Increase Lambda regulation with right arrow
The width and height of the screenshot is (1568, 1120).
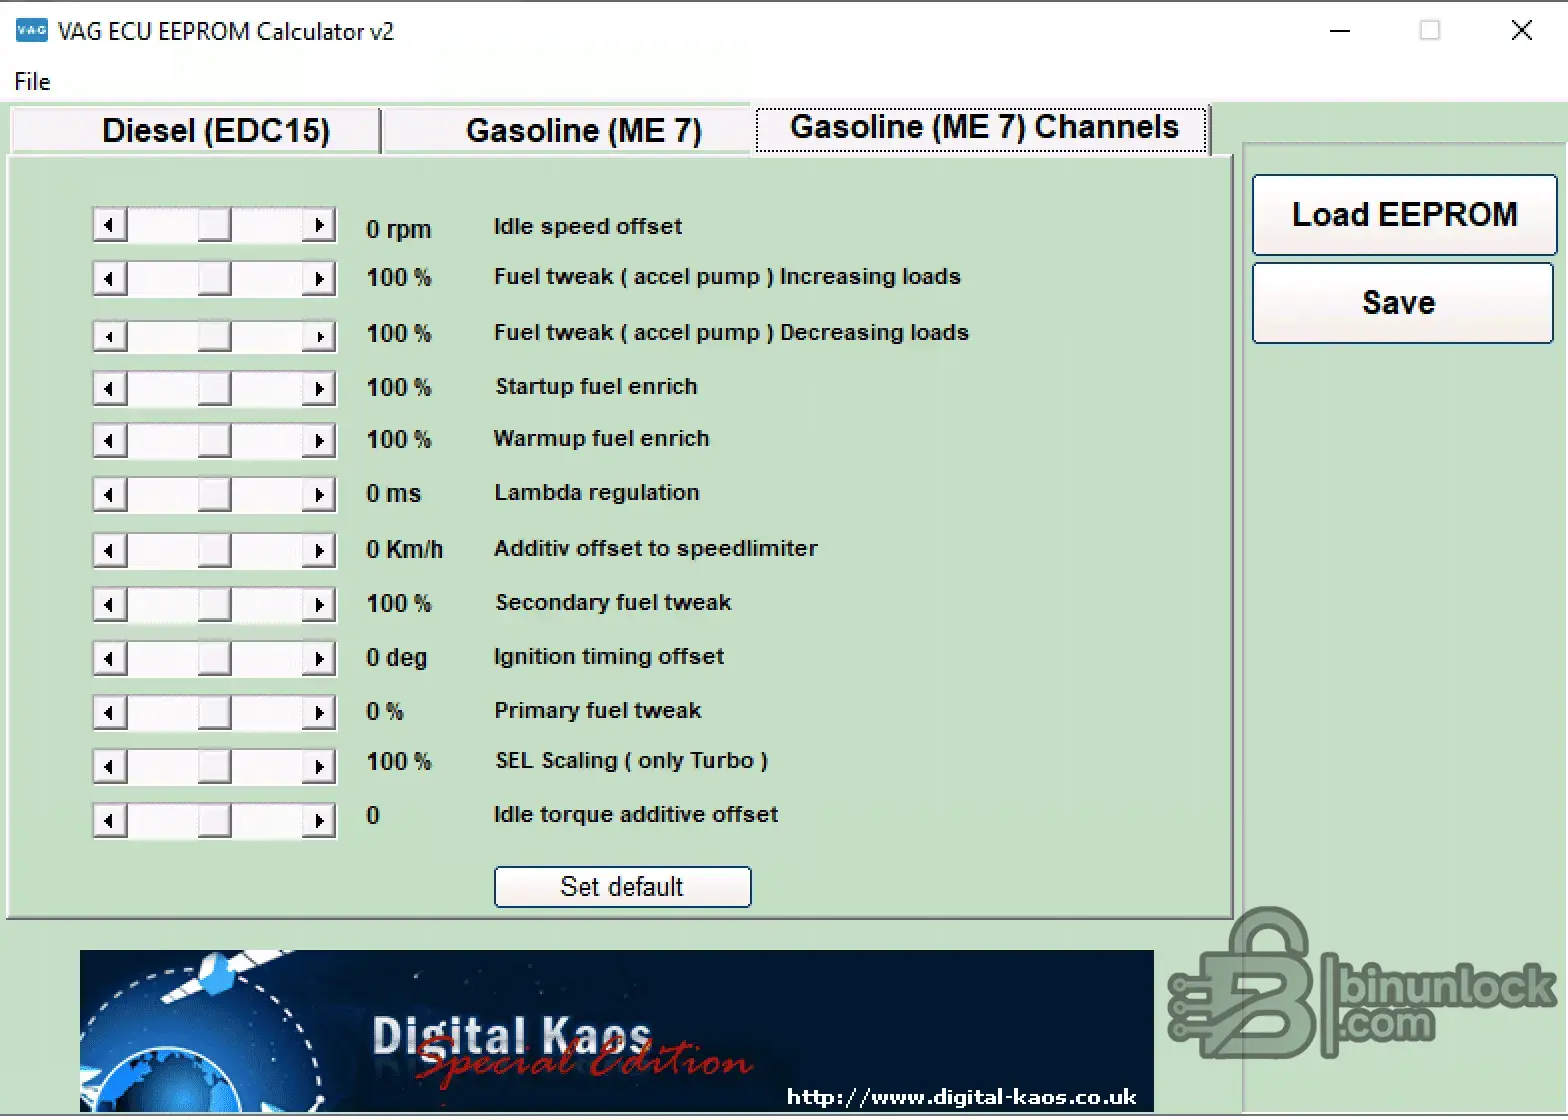coord(319,495)
